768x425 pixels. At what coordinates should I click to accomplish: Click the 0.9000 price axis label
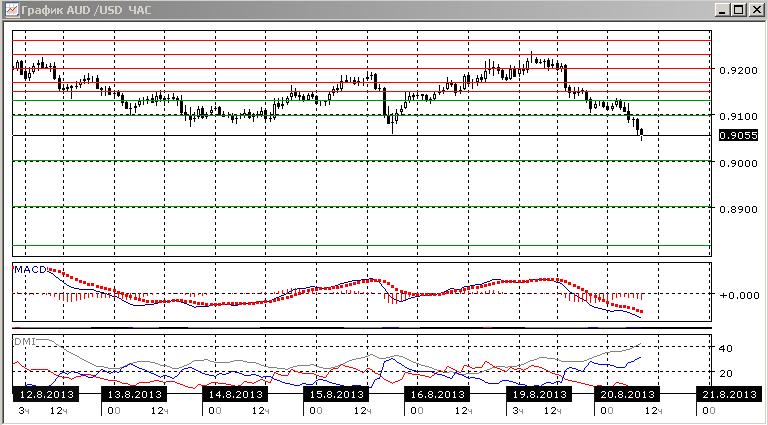[x=738, y=163]
